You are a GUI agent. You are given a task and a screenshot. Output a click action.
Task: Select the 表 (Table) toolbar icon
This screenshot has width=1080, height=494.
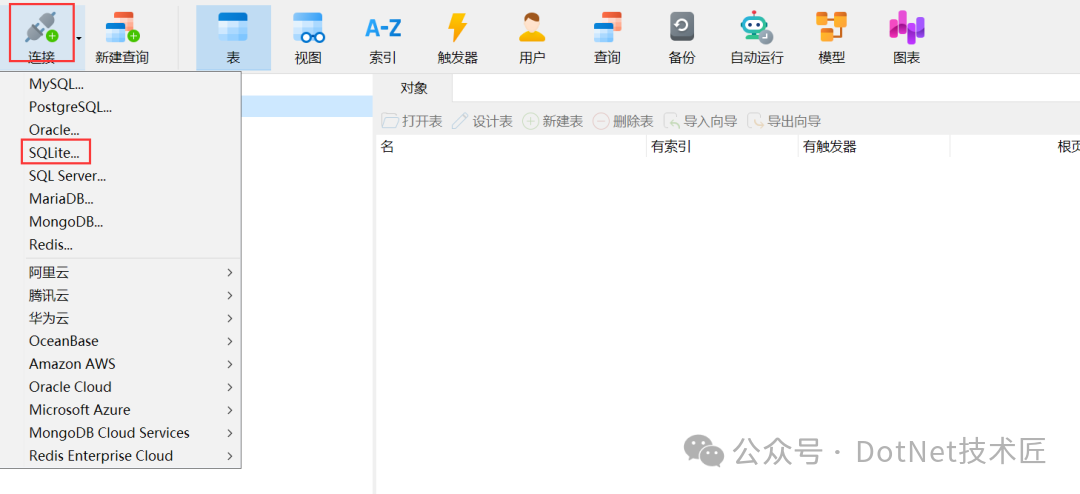point(233,38)
